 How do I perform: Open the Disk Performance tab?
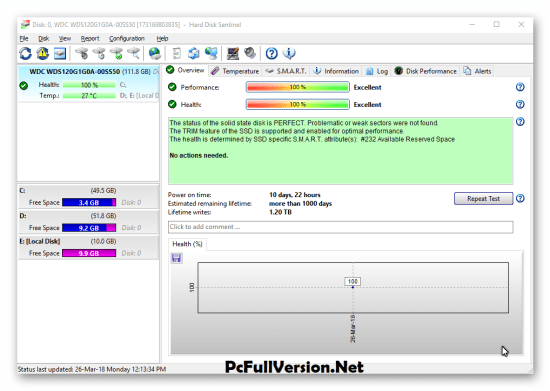425,71
